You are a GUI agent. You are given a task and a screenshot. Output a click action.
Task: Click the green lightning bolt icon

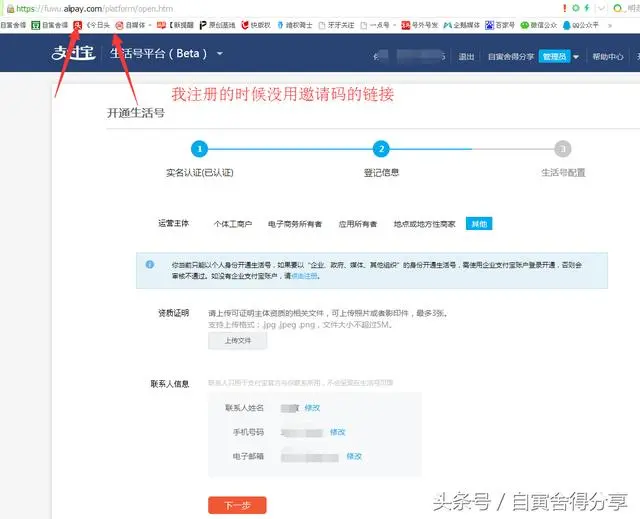[x=587, y=8]
